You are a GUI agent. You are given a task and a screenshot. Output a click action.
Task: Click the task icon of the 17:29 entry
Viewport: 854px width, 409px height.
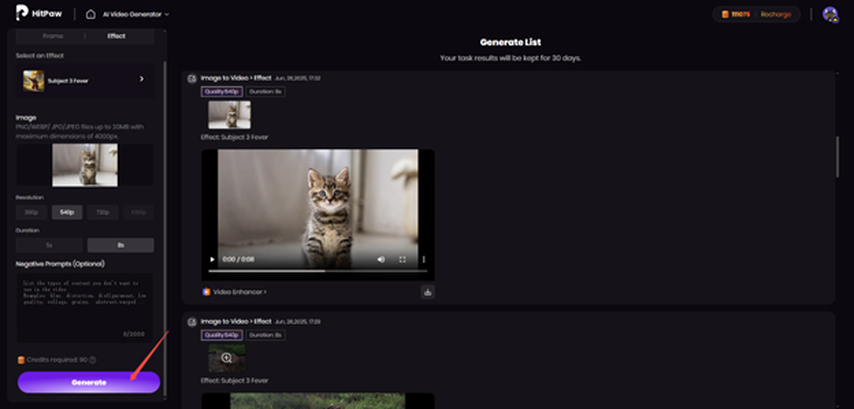point(192,322)
